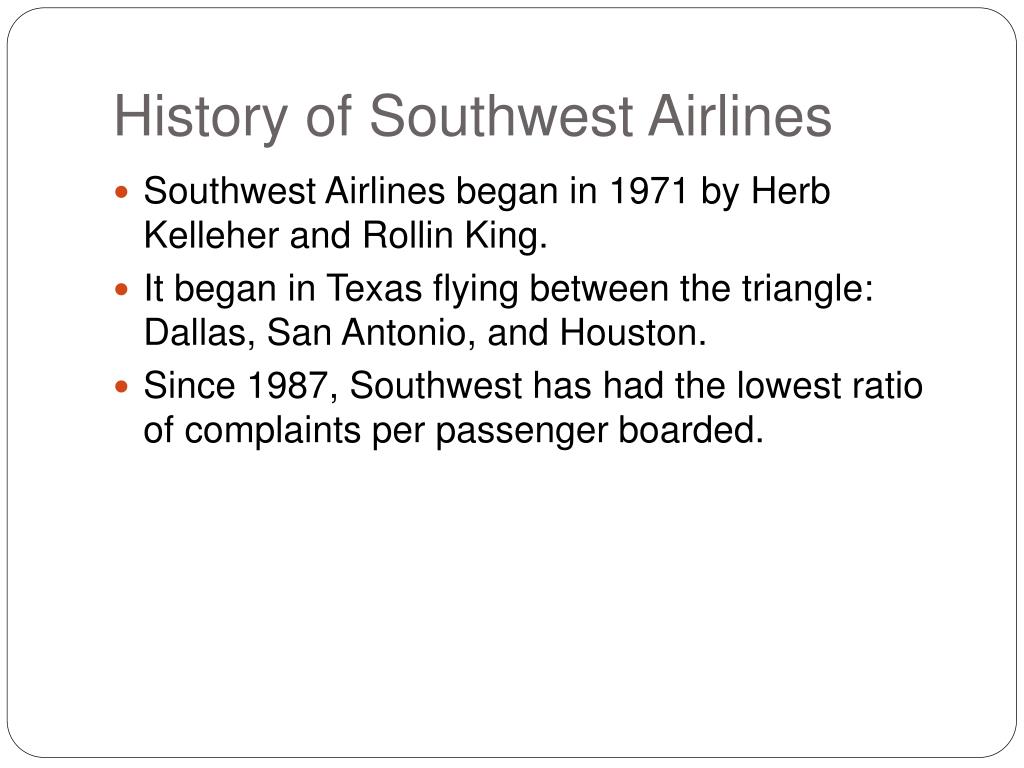Screen dimensions: 1024x768
Task: Click the city name Dallas
Action: pos(195,332)
